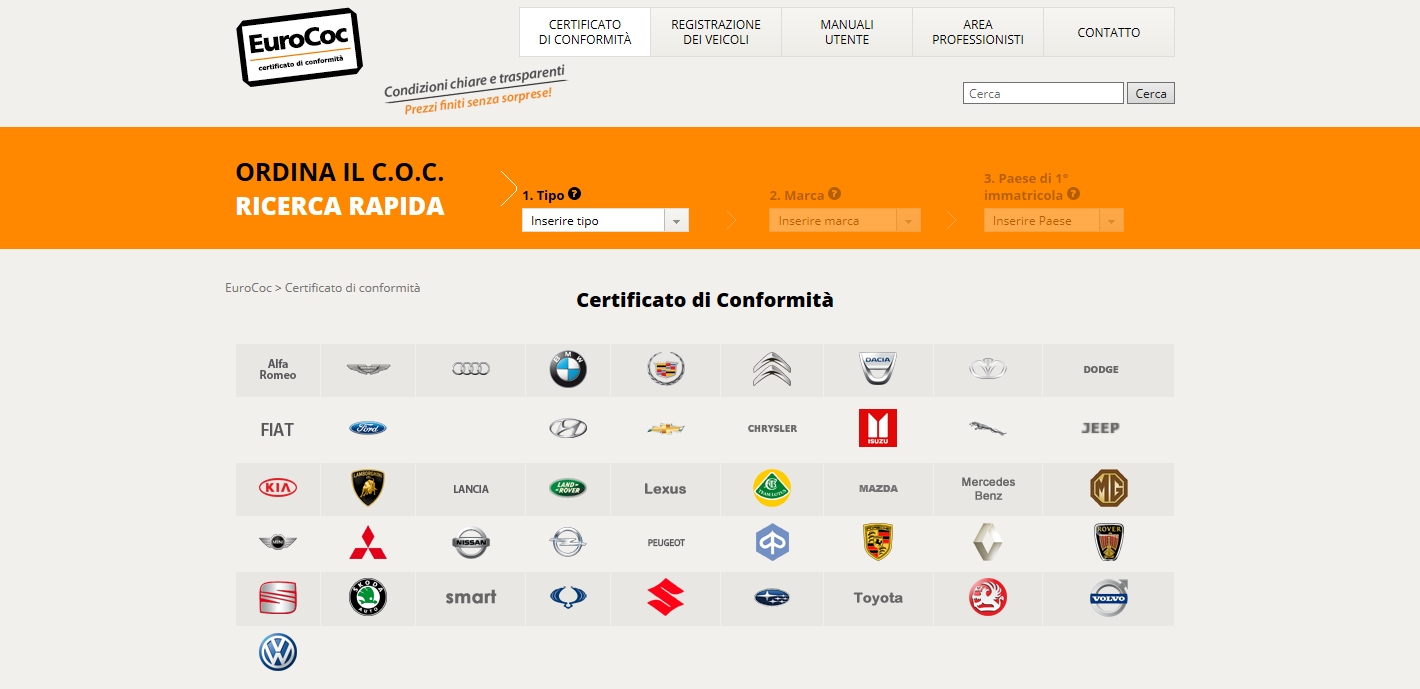Screen dimensions: 1420x689
Task: Focus the Cerca search text field
Action: click(1043, 93)
